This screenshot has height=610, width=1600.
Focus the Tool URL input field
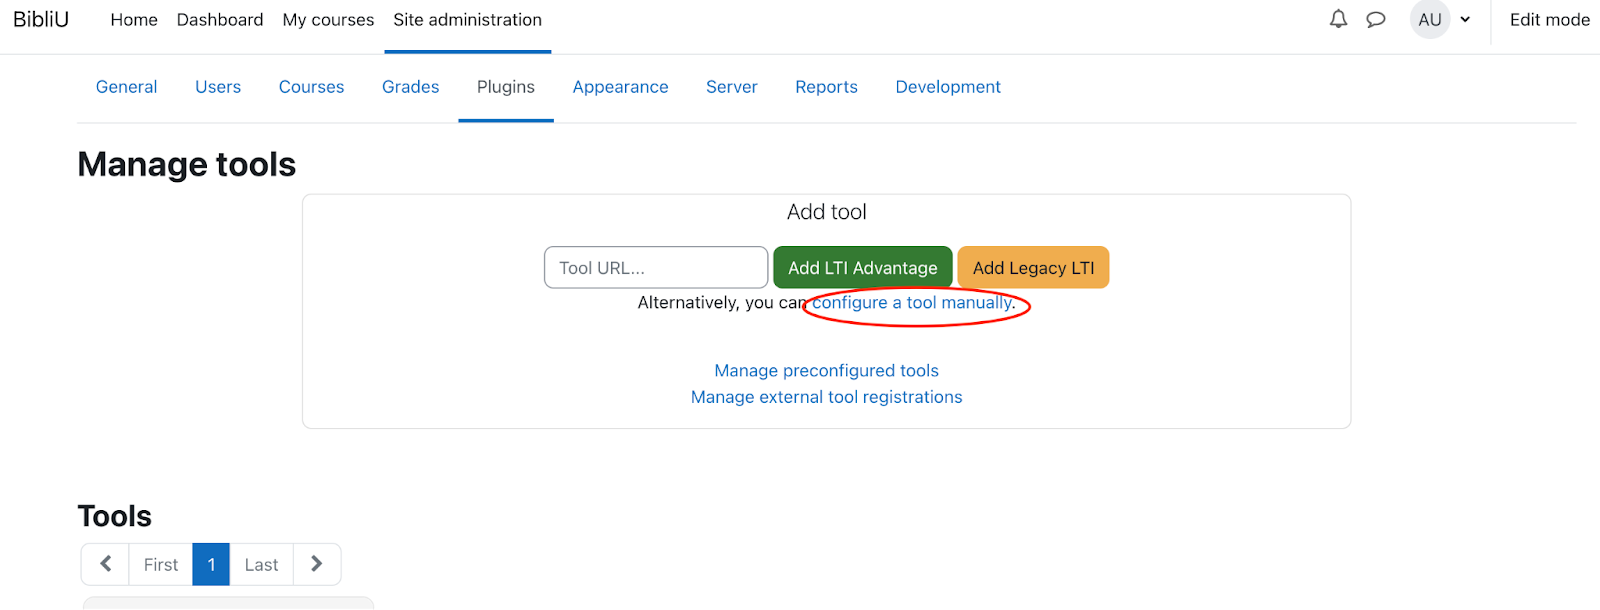656,267
